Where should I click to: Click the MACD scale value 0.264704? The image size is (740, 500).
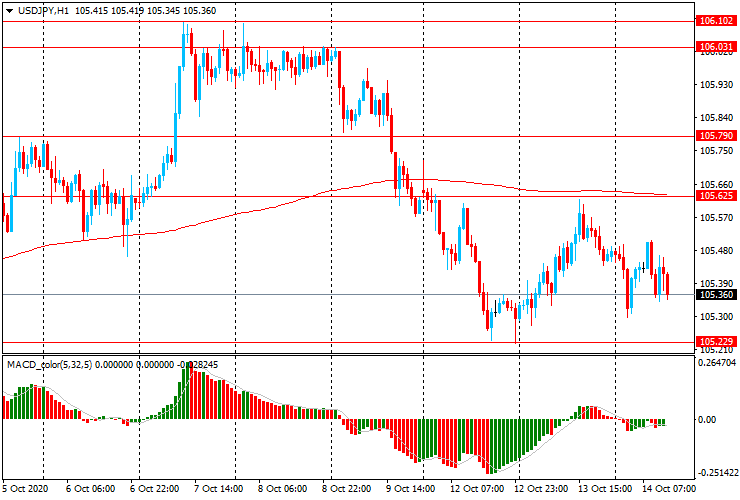717,363
